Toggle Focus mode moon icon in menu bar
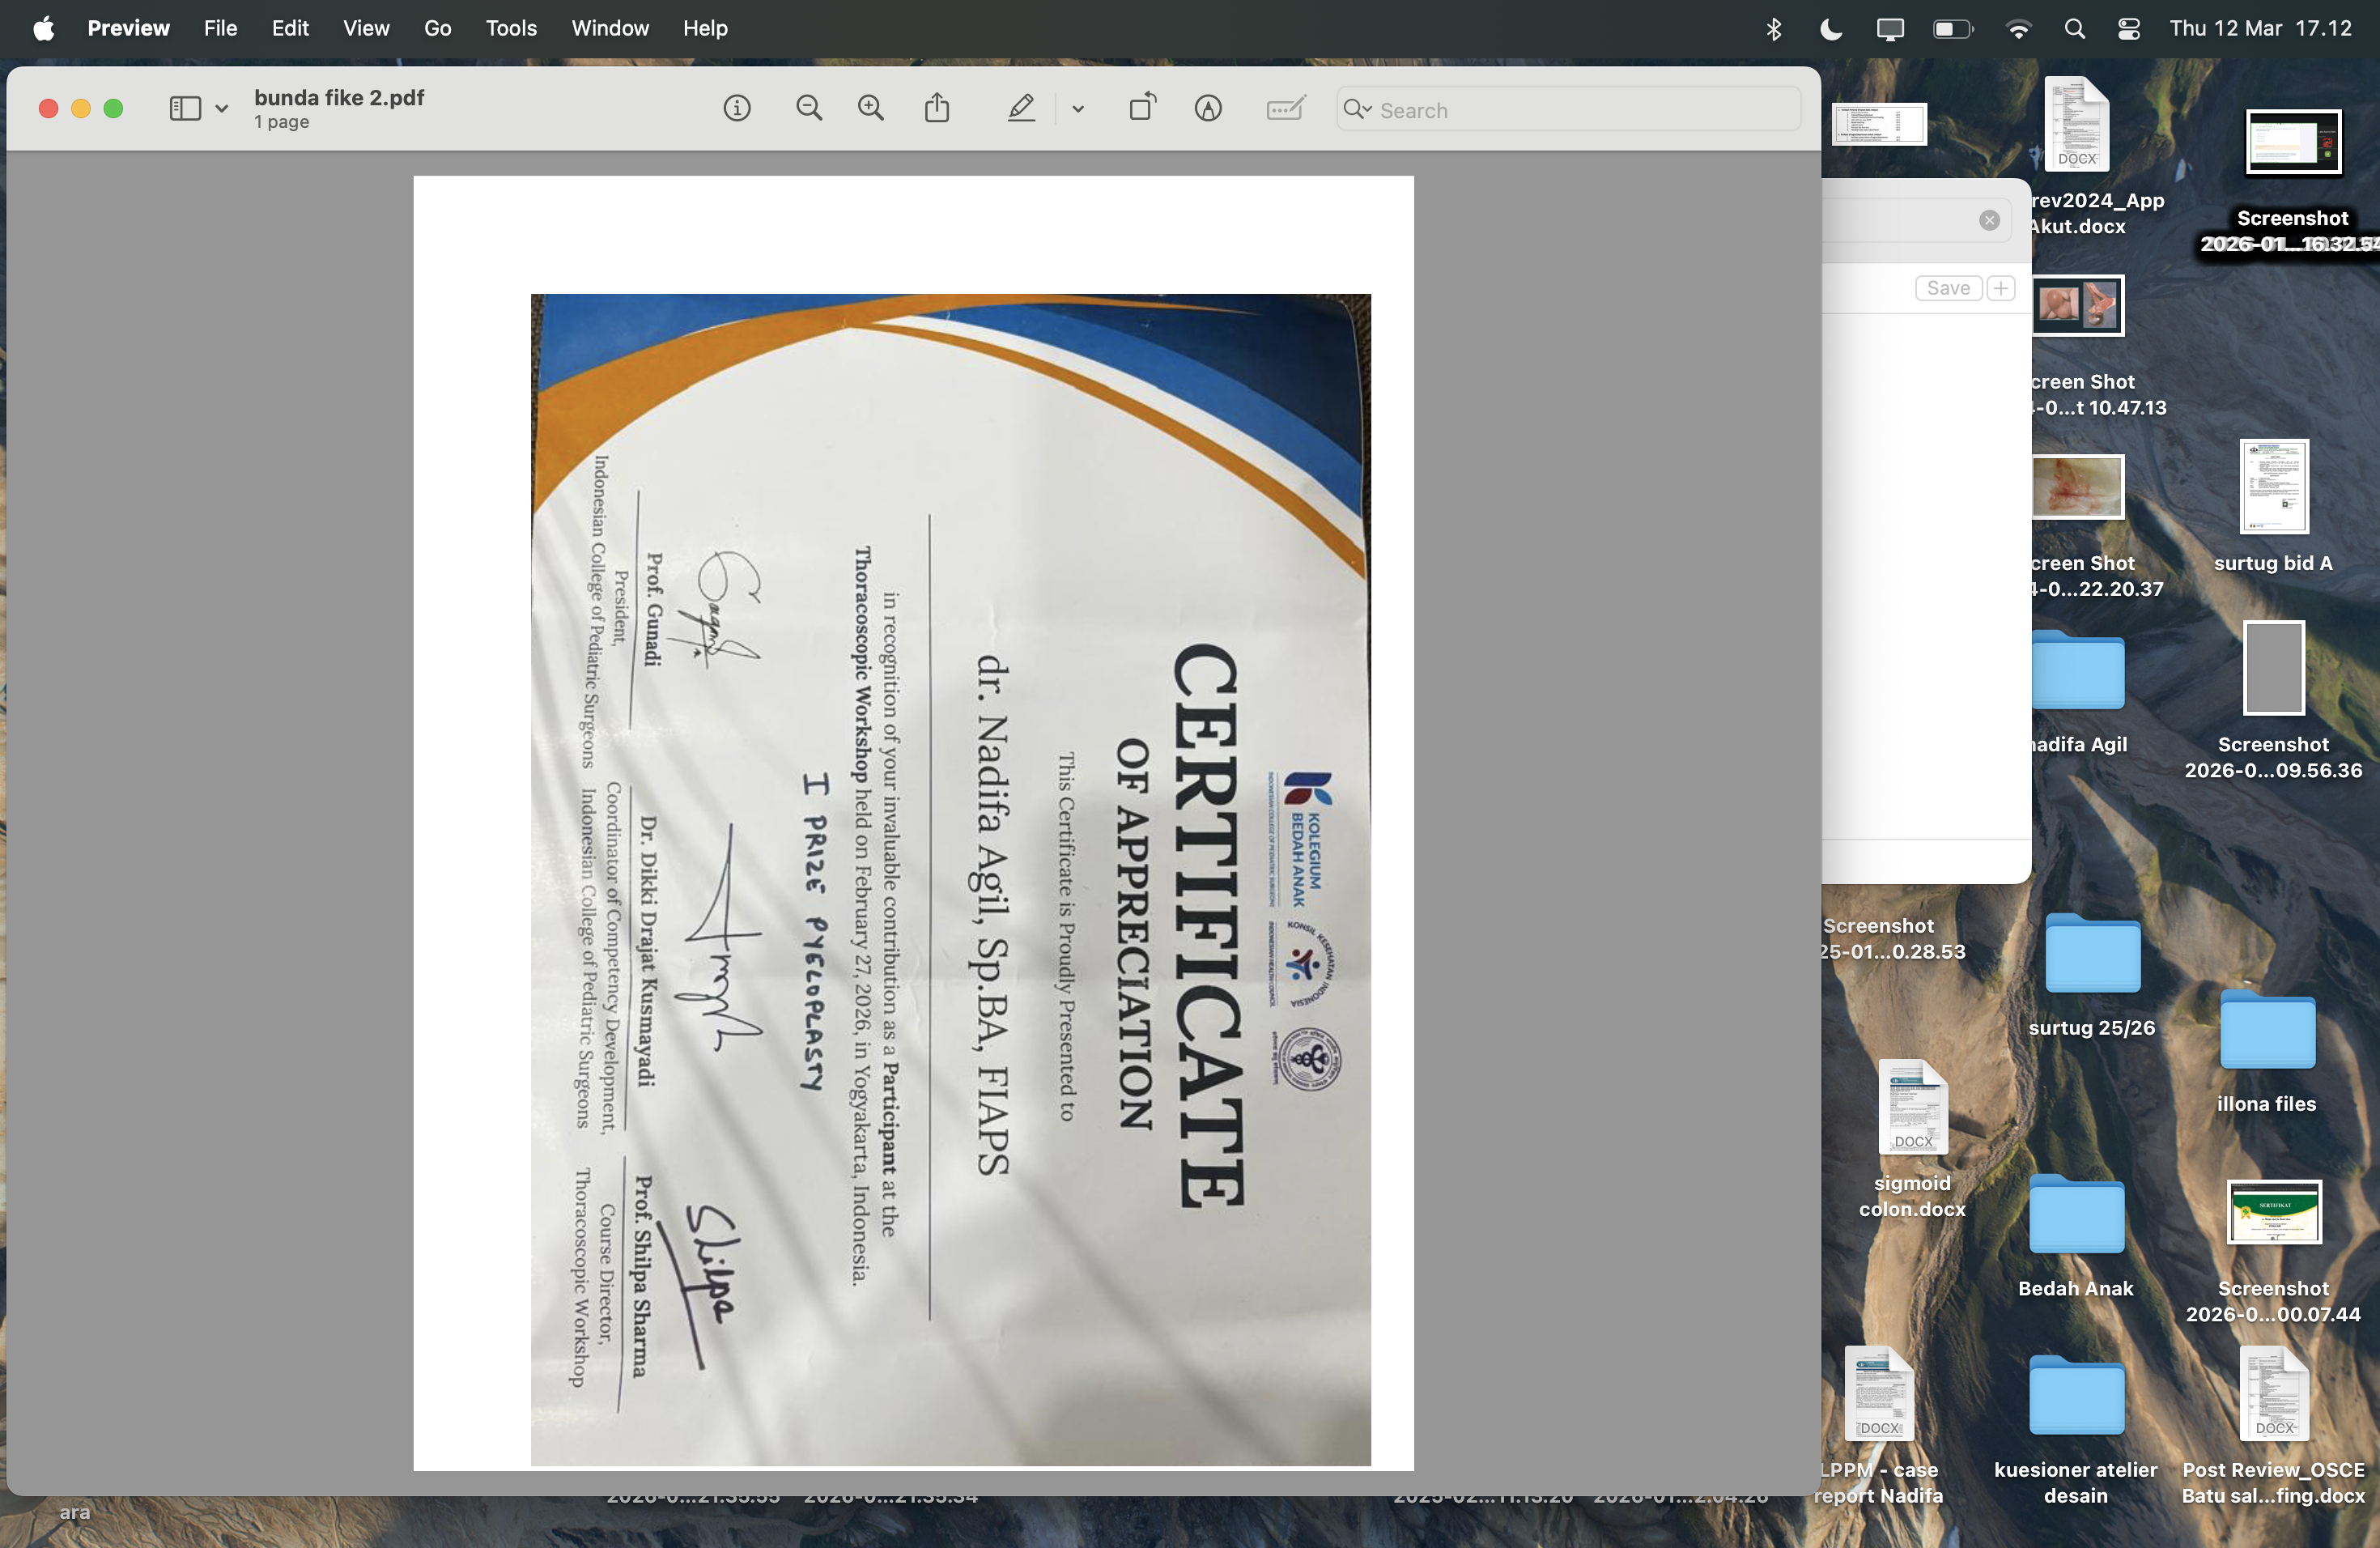Image resolution: width=2380 pixels, height=1548 pixels. point(1830,29)
